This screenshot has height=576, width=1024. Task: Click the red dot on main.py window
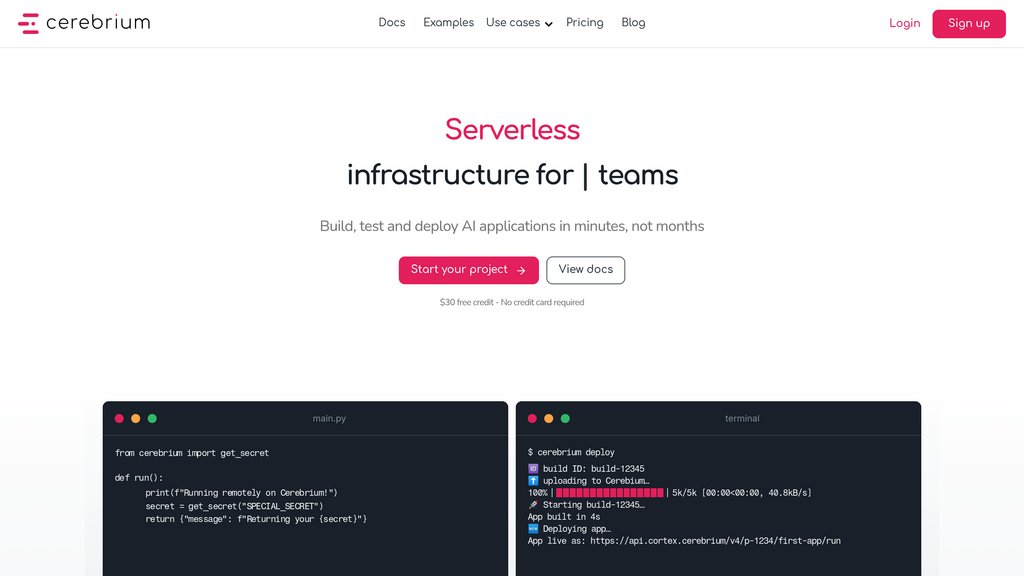(119, 419)
